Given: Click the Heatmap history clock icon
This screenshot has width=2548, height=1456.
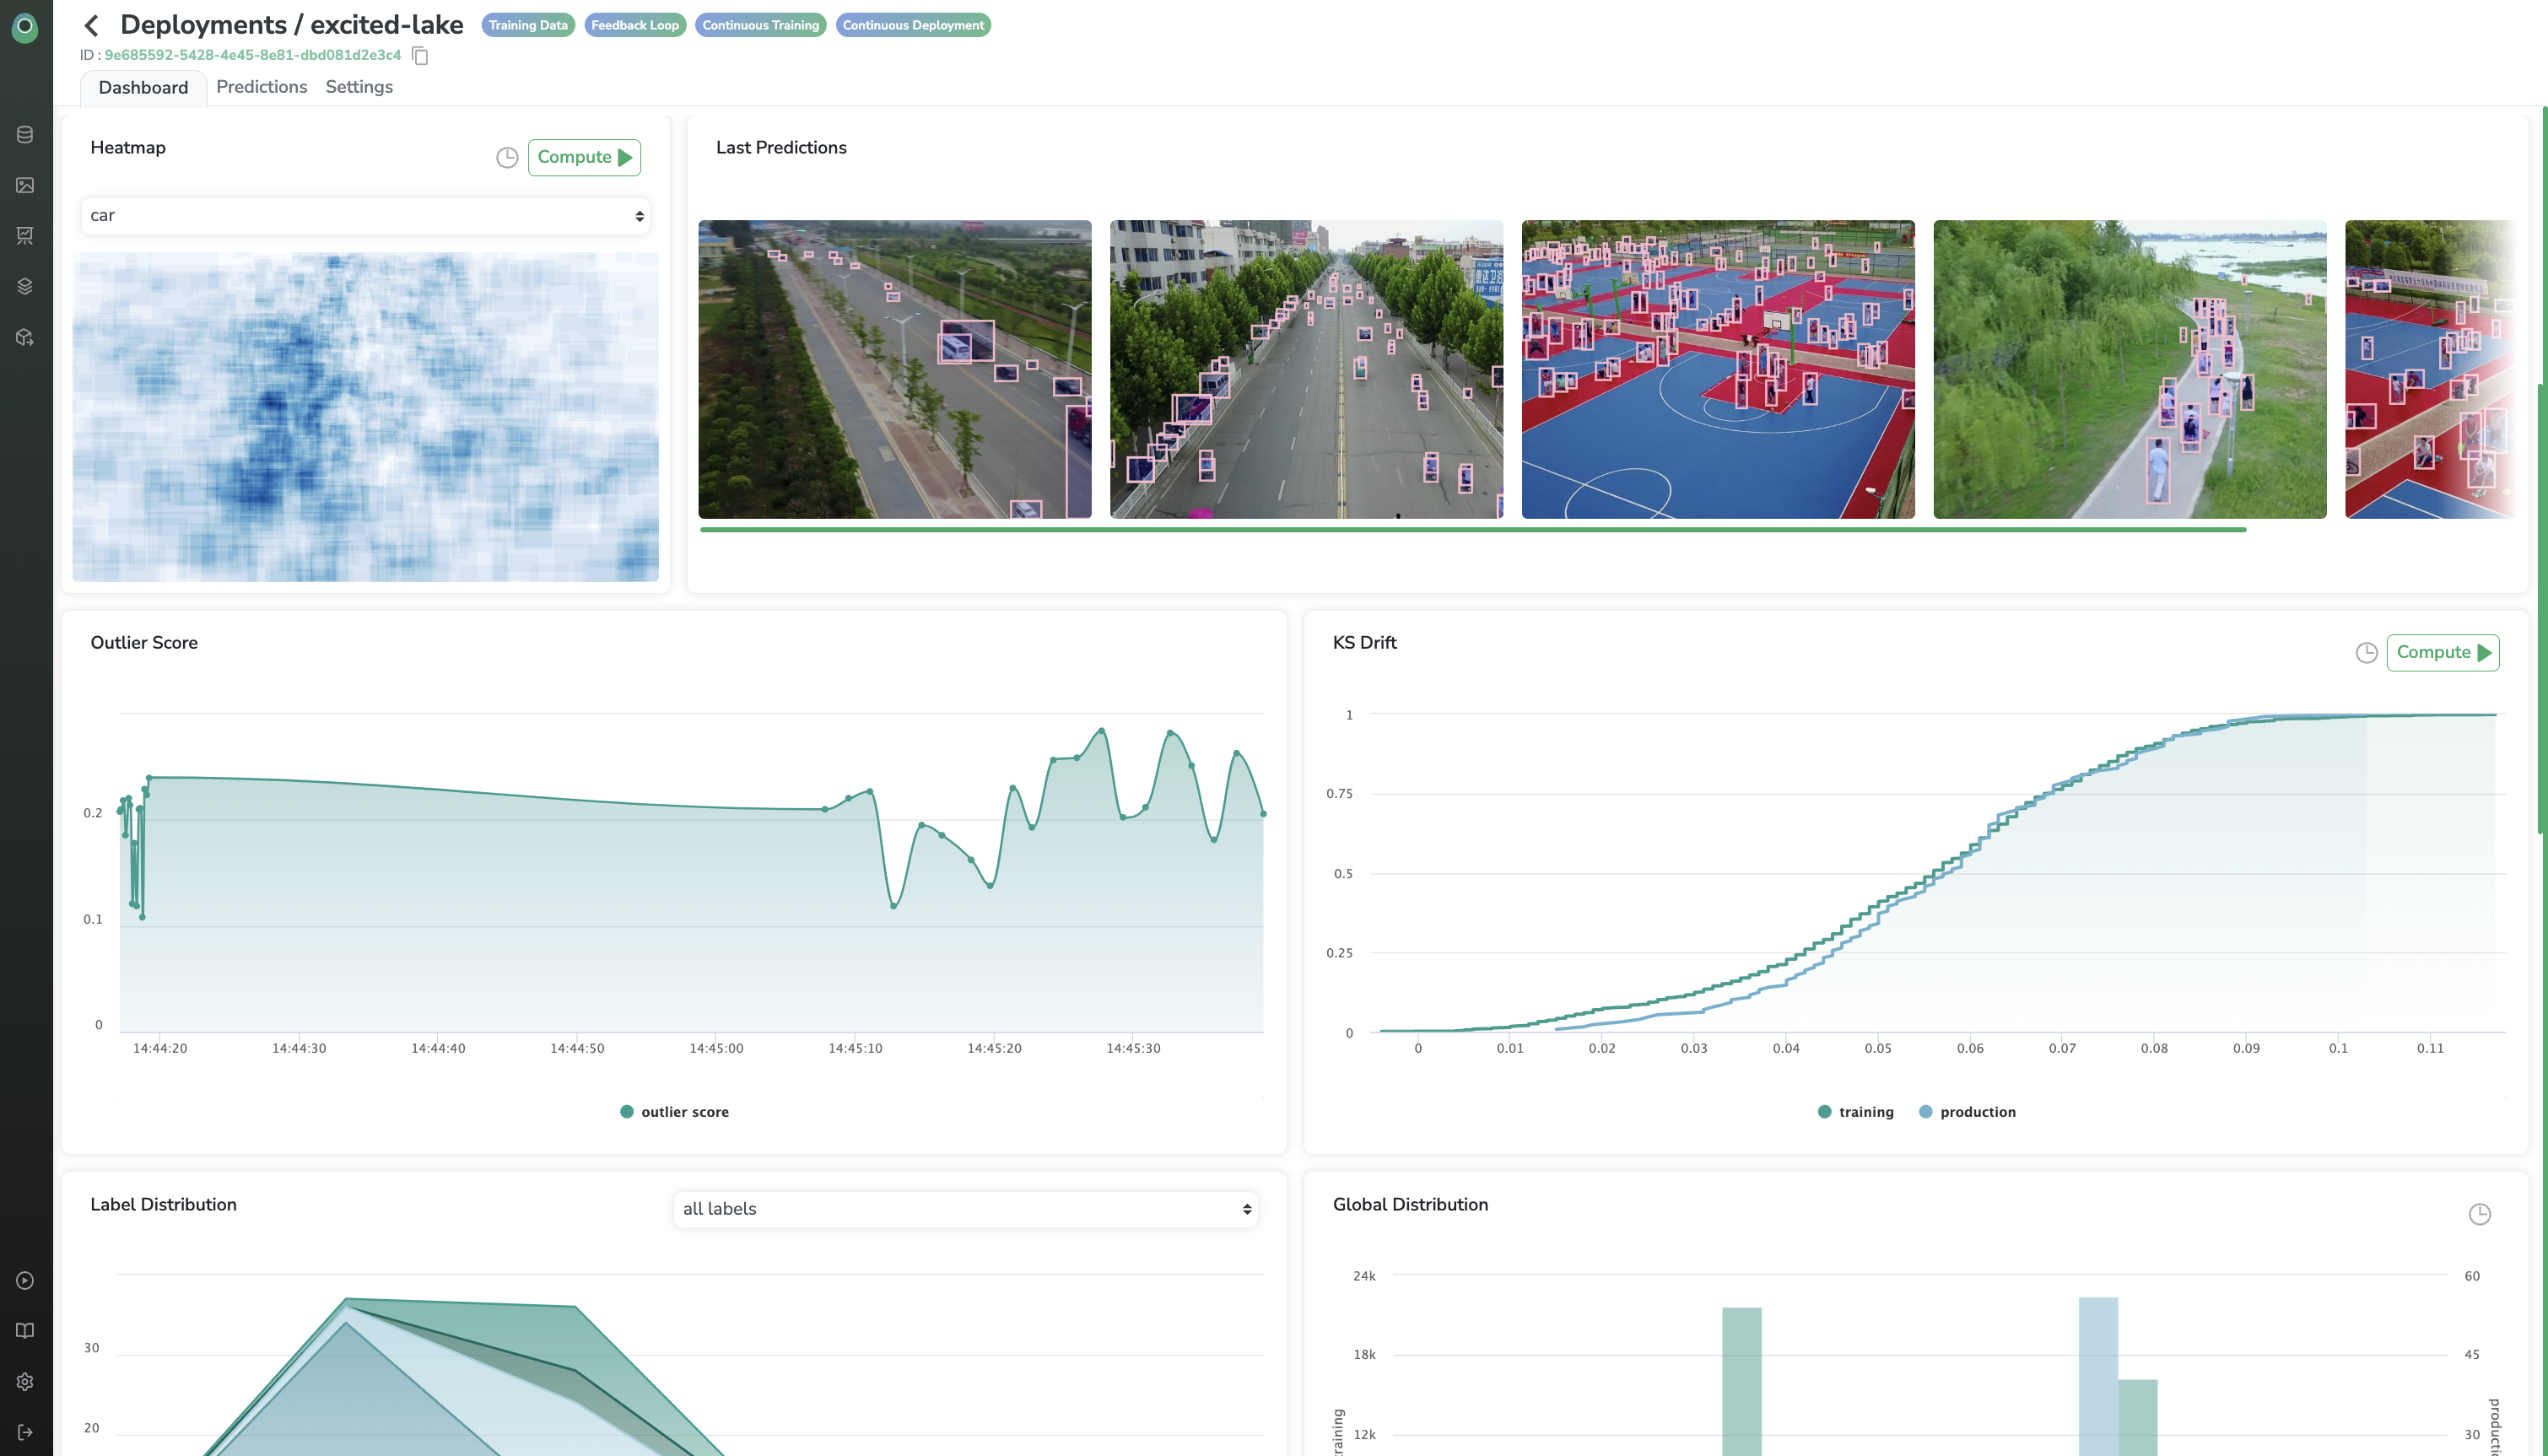Looking at the screenshot, I should tap(507, 158).
